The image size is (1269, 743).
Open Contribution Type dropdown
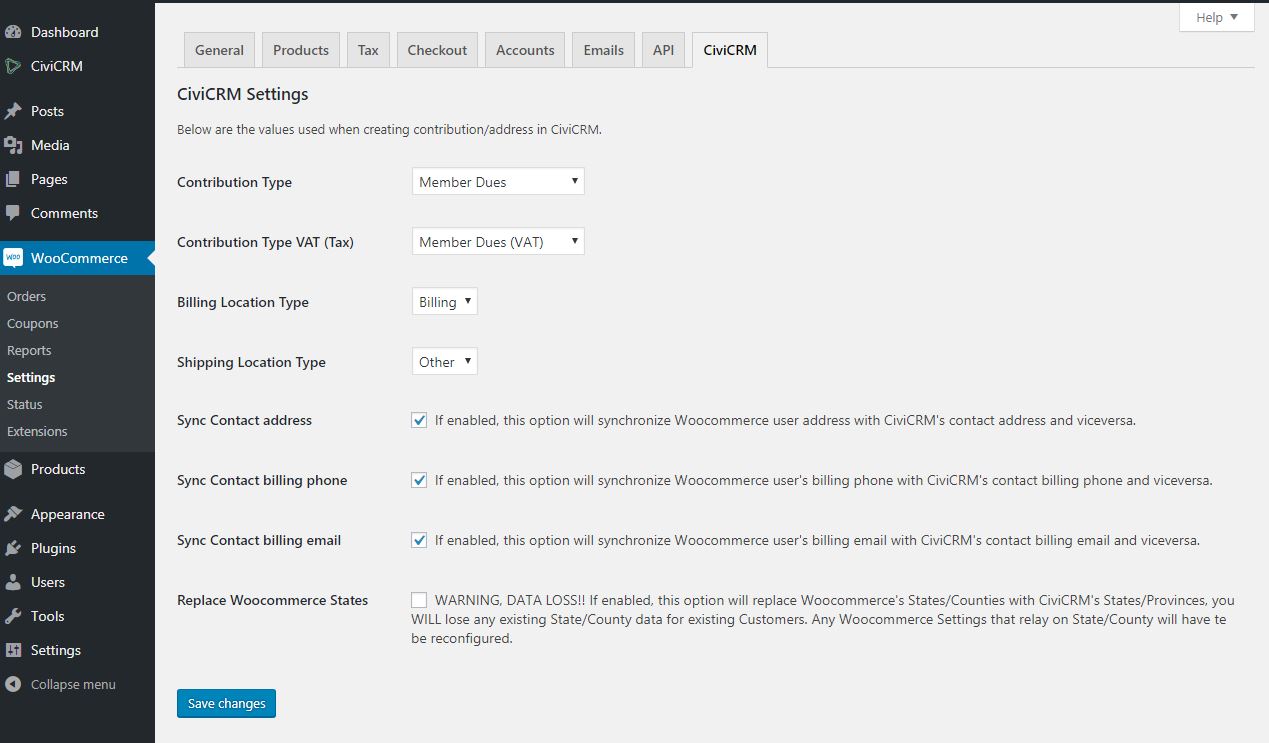pos(498,182)
